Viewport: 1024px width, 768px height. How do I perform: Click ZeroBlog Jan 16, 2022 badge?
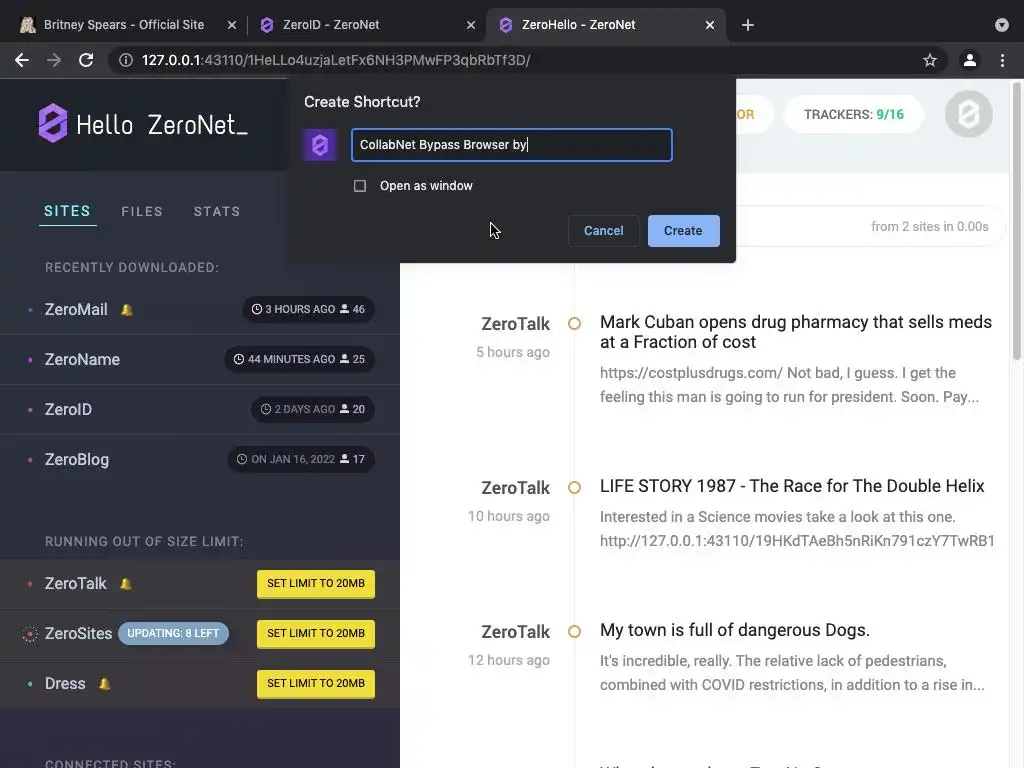[301, 459]
